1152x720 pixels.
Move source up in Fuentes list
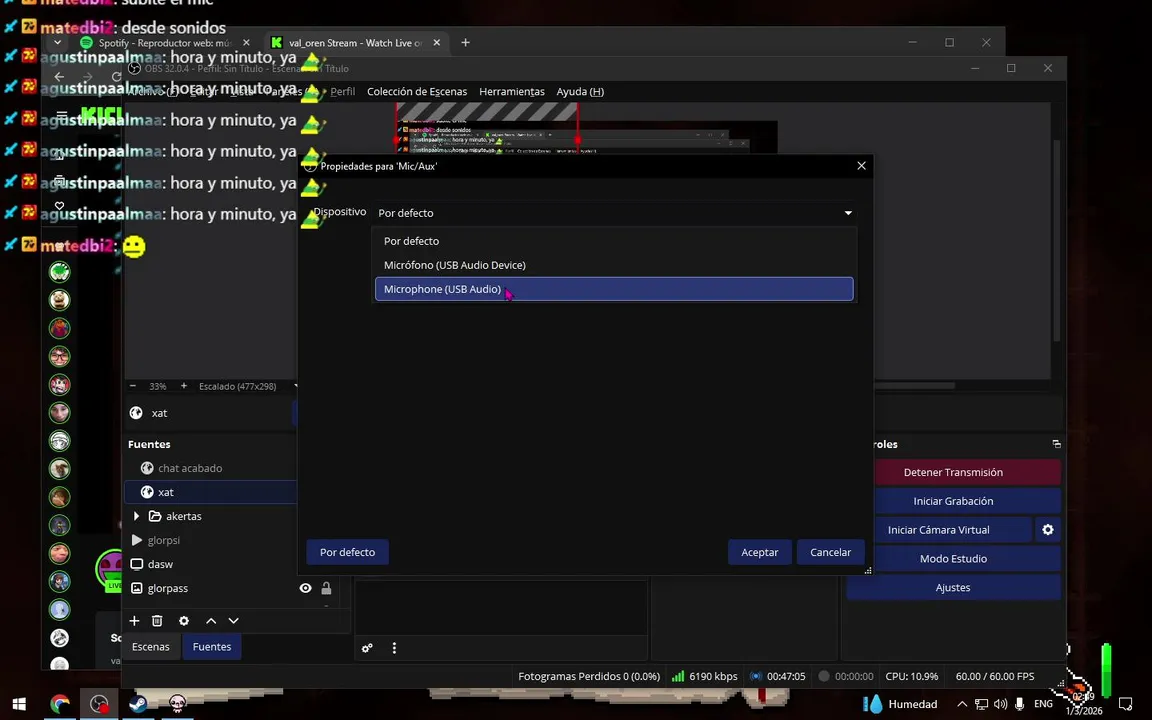(211, 621)
